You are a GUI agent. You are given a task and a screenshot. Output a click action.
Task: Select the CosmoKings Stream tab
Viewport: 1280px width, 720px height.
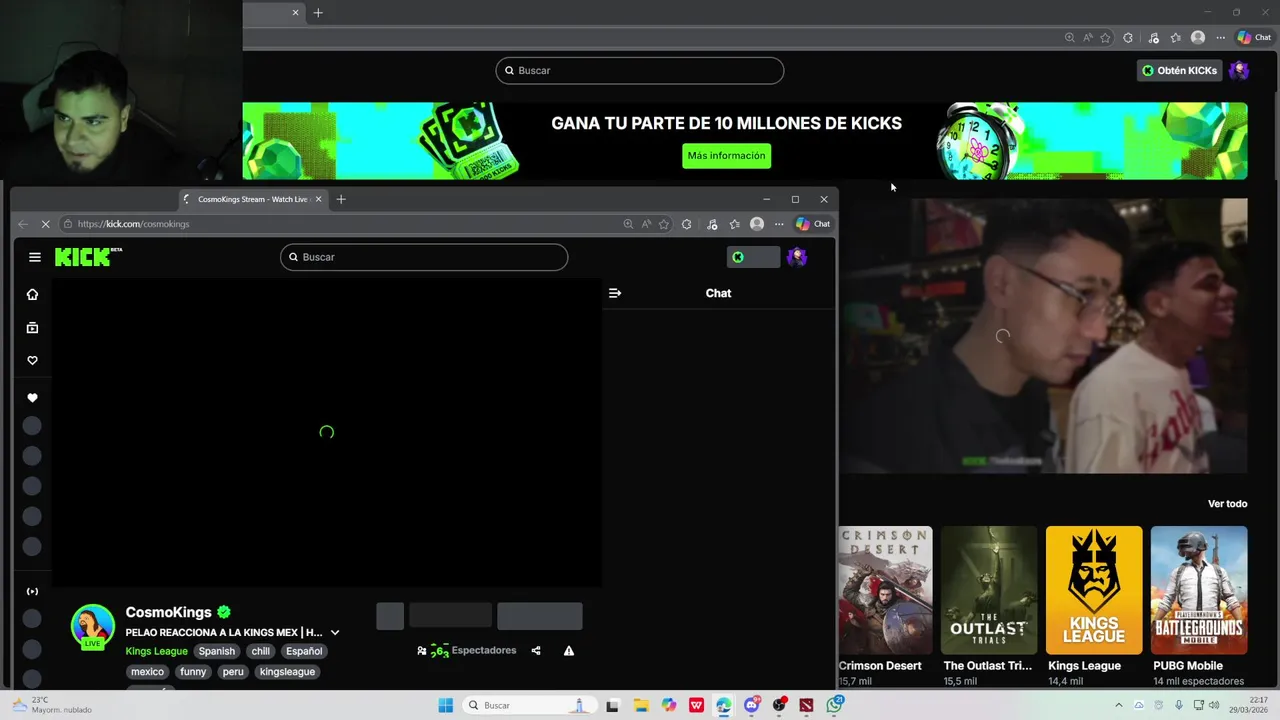(x=252, y=199)
